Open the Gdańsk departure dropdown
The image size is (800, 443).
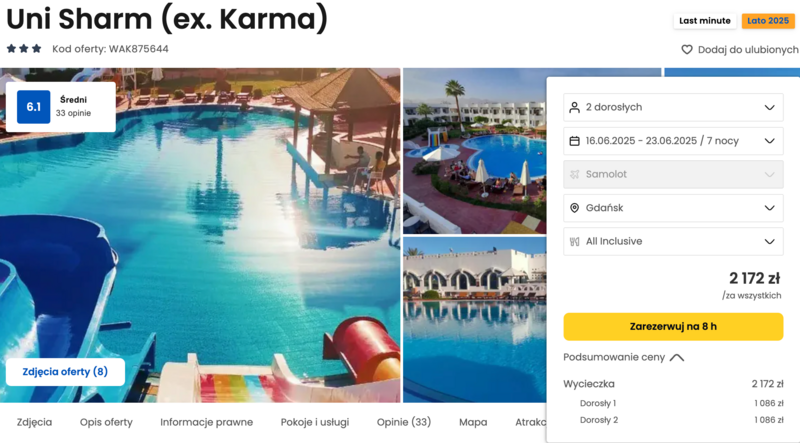pyautogui.click(x=673, y=208)
